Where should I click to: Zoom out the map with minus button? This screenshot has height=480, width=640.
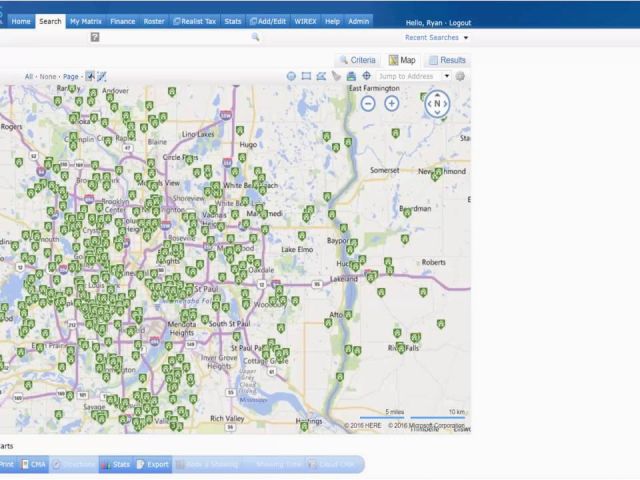[x=368, y=104]
